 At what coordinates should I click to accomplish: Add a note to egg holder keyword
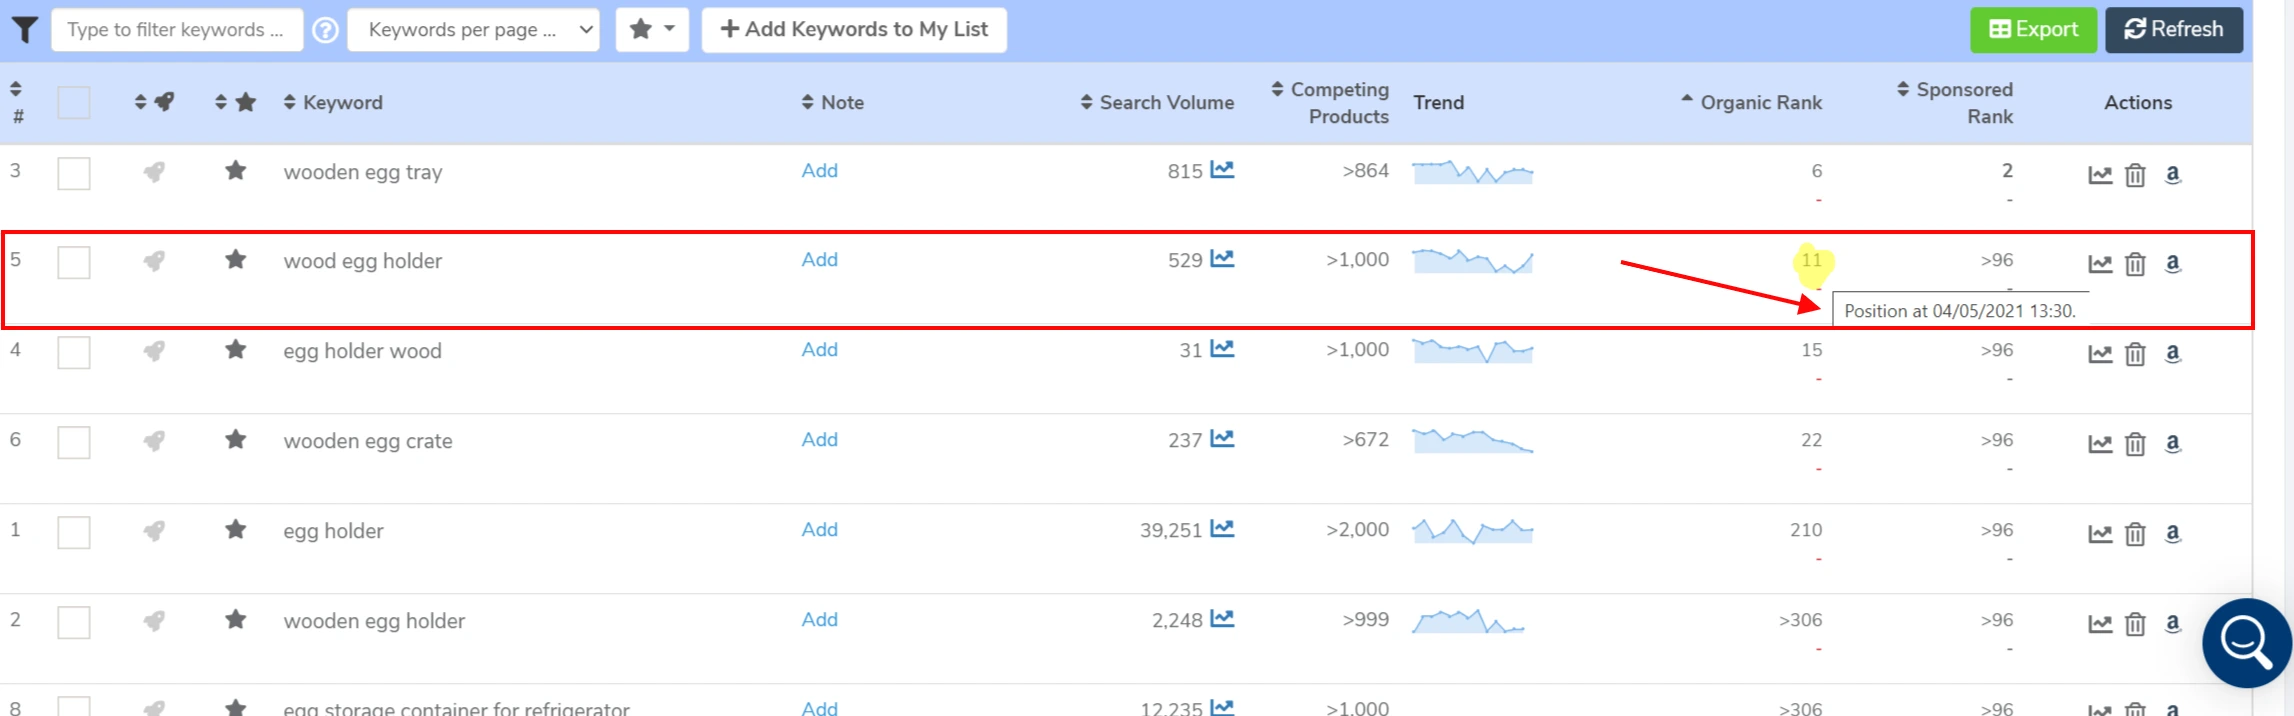[x=819, y=530]
